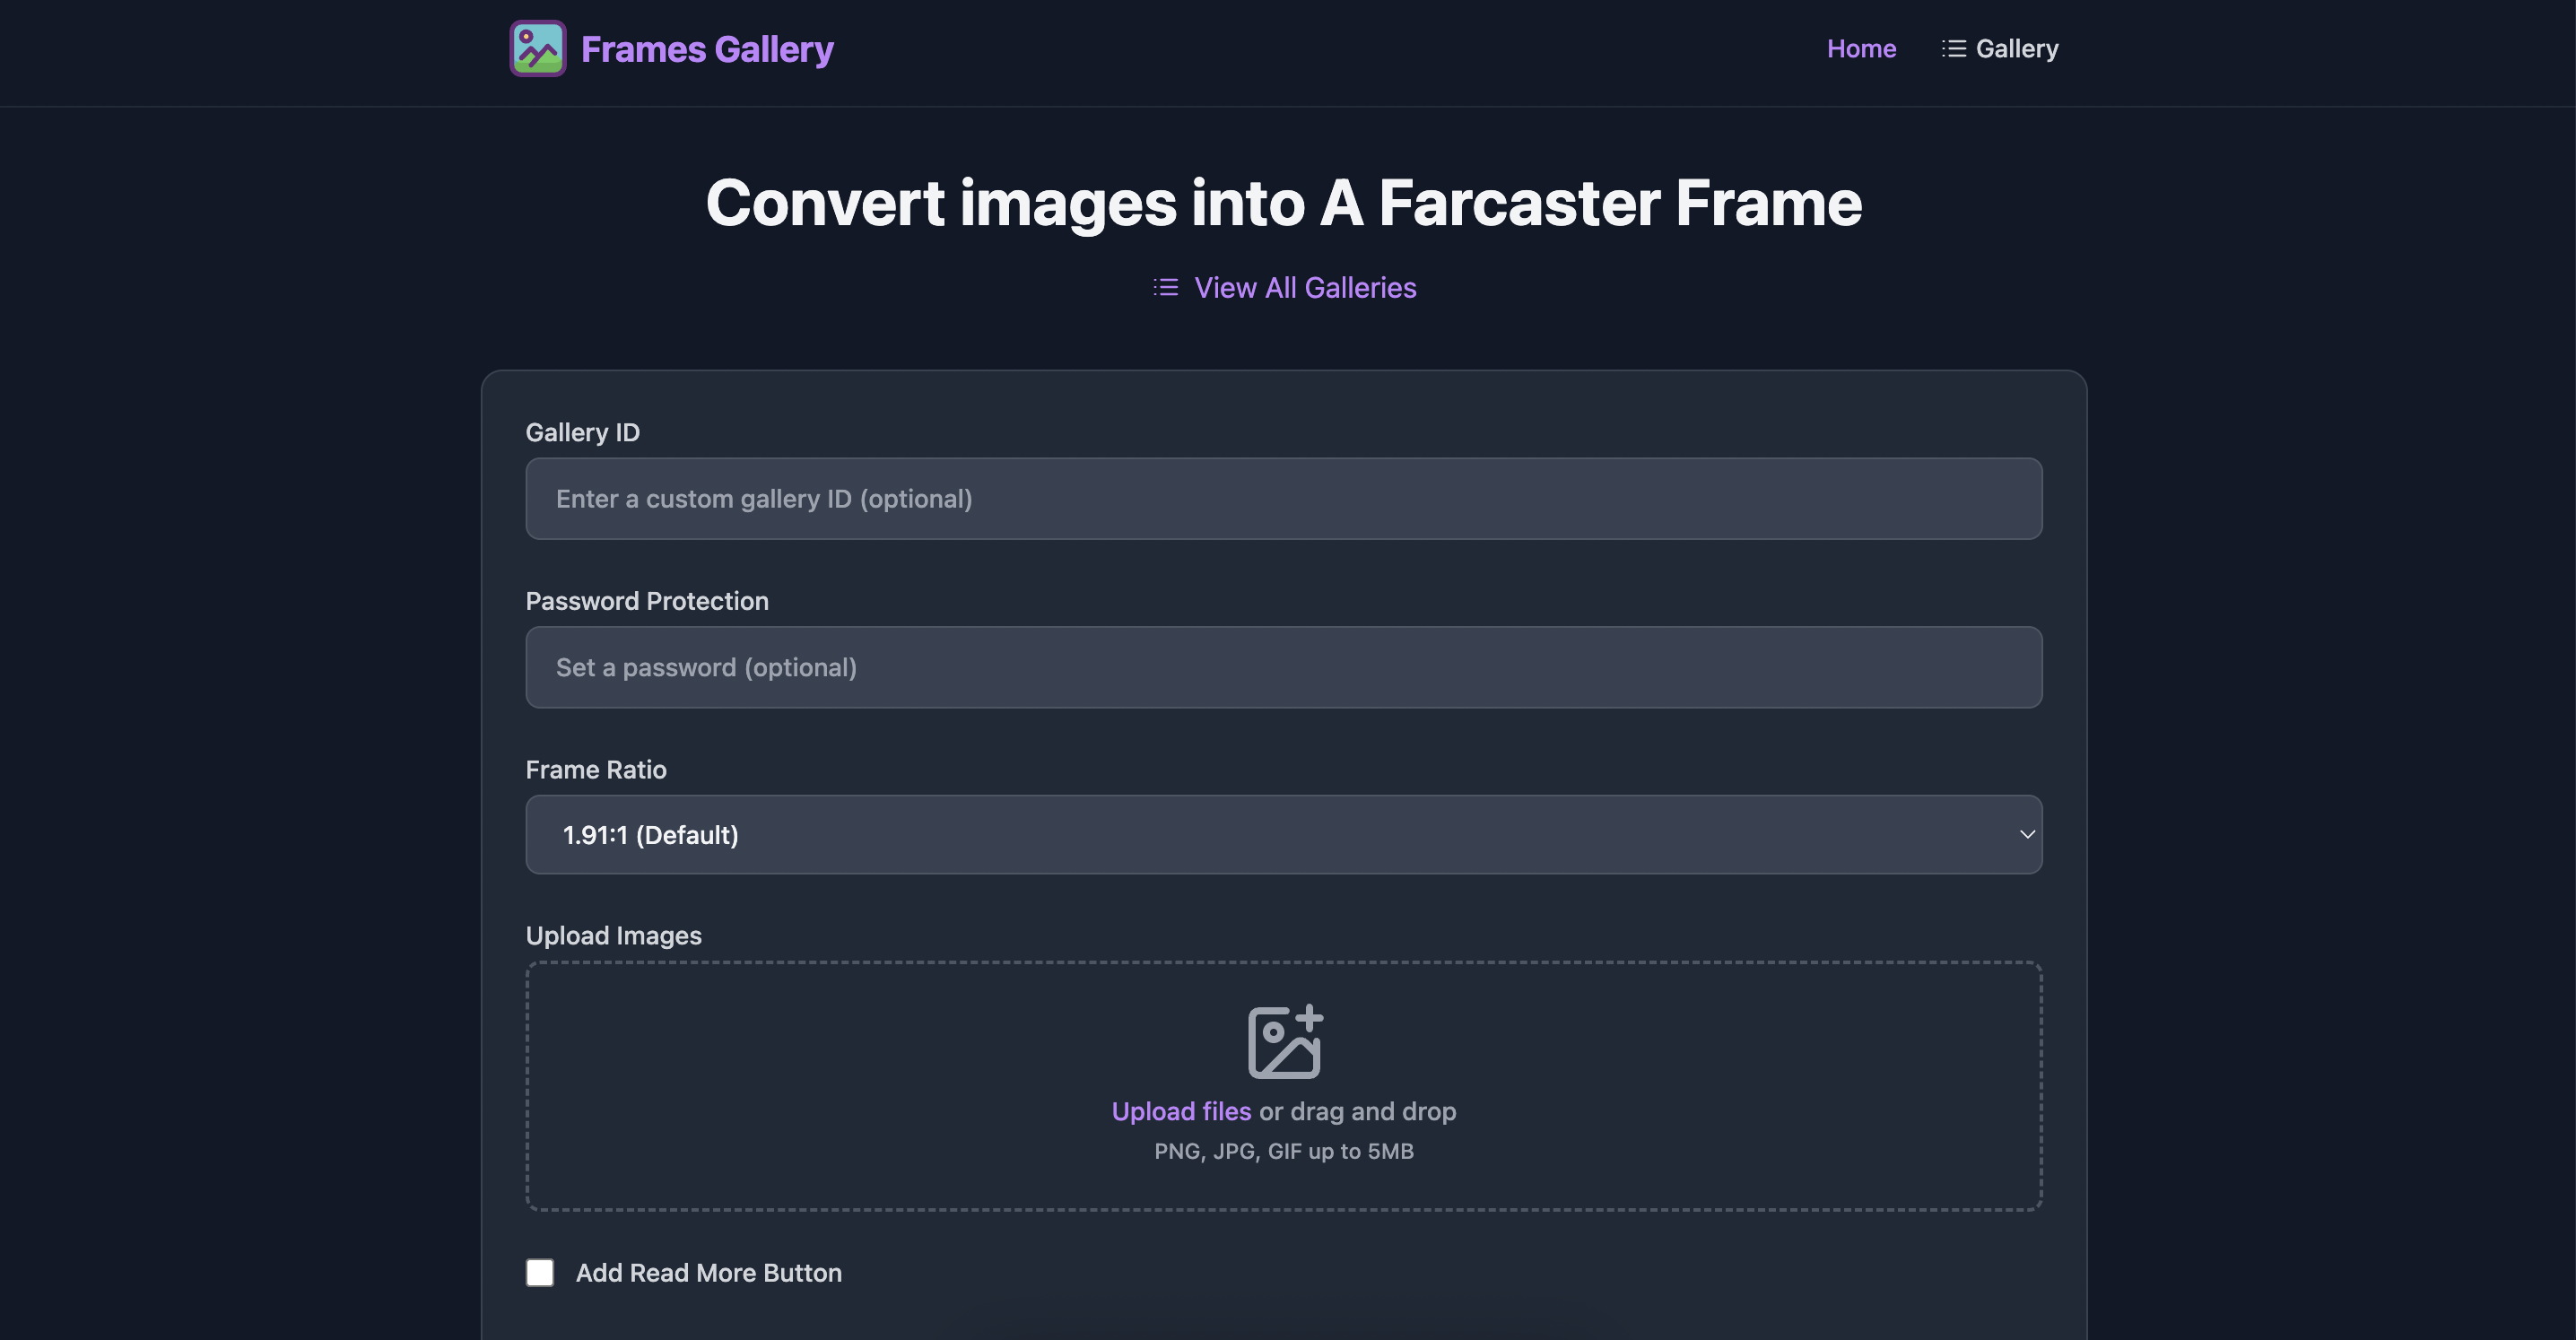Image resolution: width=2576 pixels, height=1340 pixels.
Task: Click the add-image upload icon
Action: click(x=1285, y=1042)
